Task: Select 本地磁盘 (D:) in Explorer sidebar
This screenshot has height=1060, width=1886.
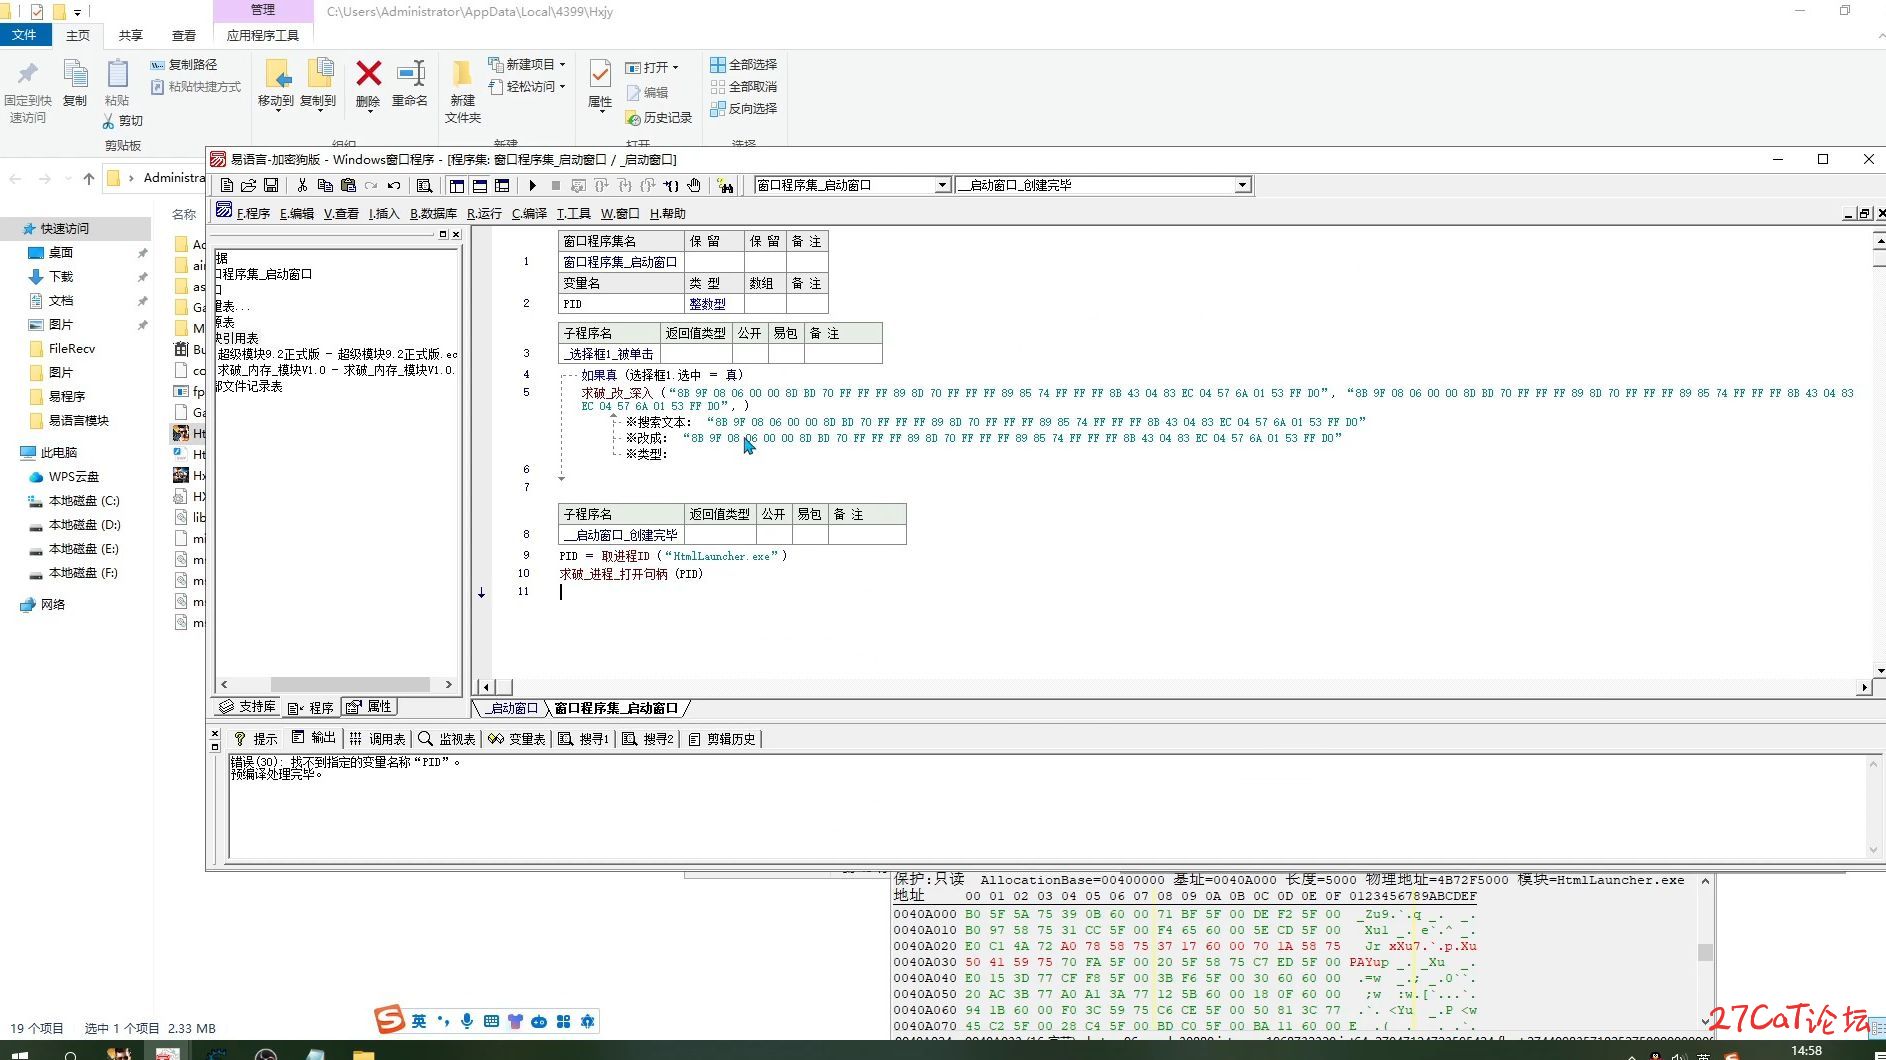Action: coord(84,525)
